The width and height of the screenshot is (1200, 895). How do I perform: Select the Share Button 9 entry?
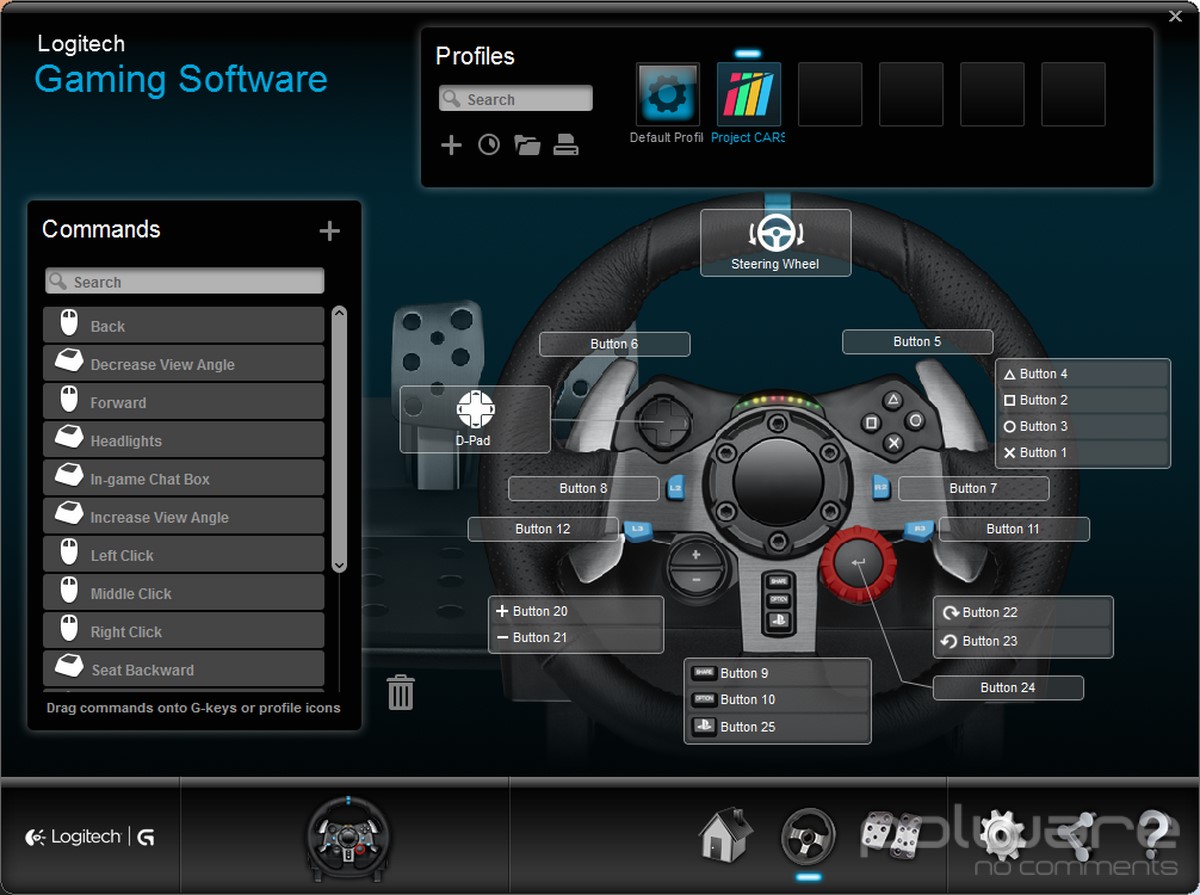[777, 673]
